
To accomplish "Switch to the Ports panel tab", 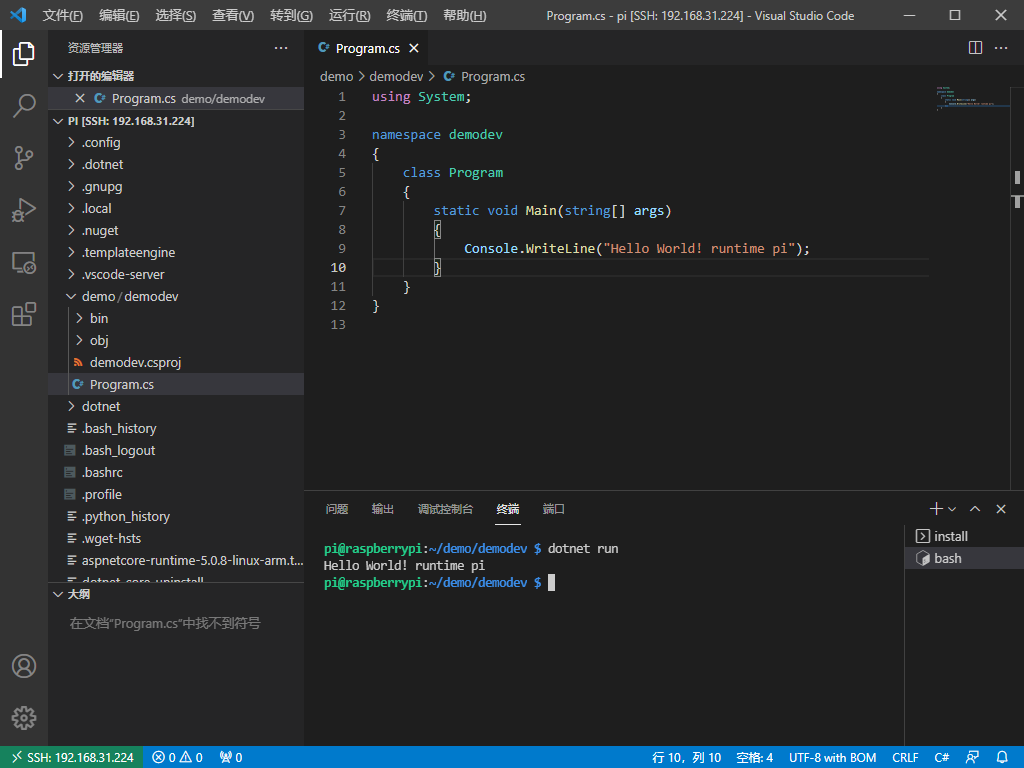I will 553,509.
